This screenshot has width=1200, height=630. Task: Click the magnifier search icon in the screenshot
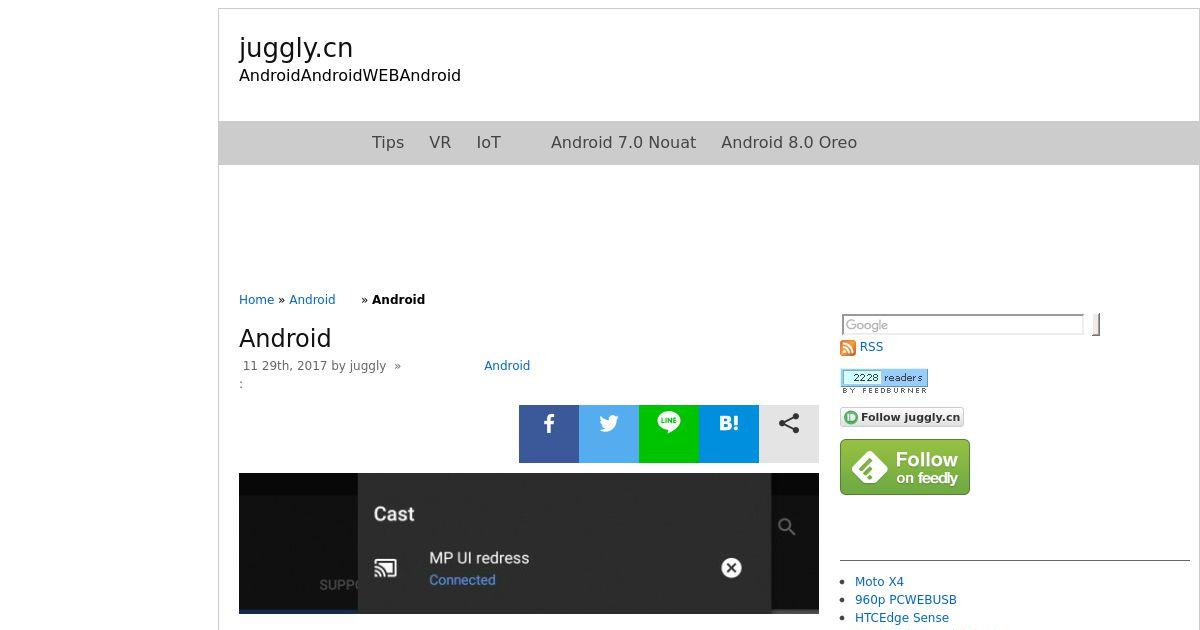(x=787, y=527)
